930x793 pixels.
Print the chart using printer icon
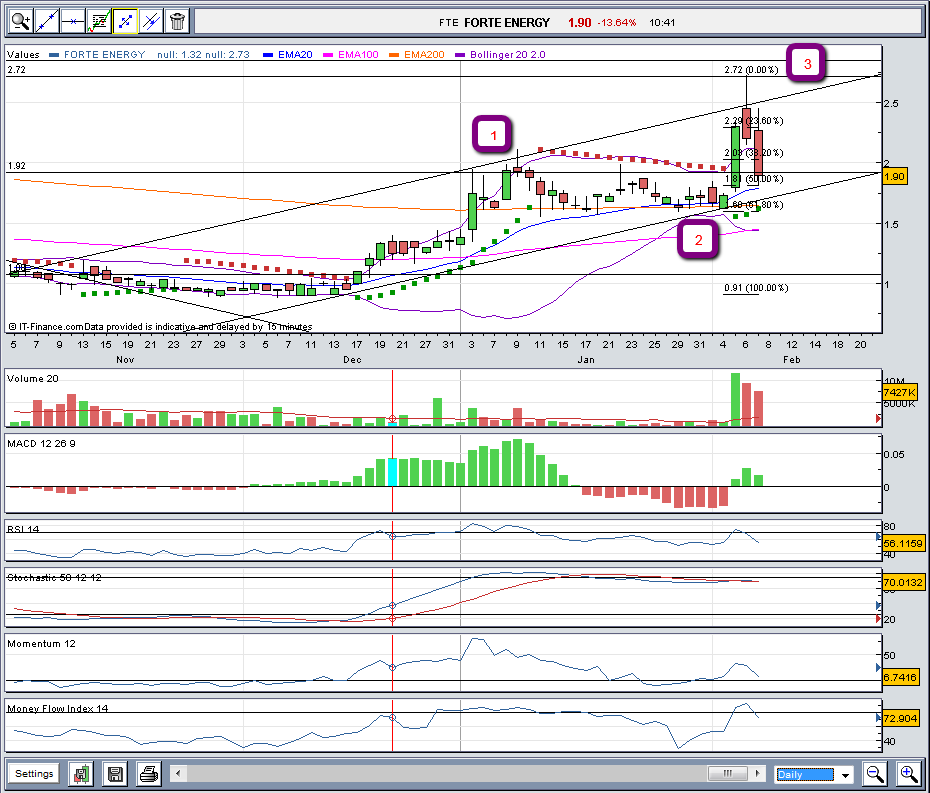click(x=148, y=774)
